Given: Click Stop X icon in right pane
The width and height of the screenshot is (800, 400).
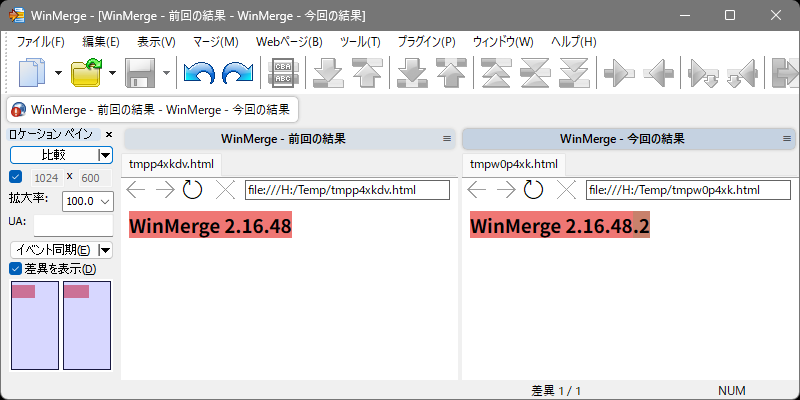Looking at the screenshot, I should tap(566, 190).
